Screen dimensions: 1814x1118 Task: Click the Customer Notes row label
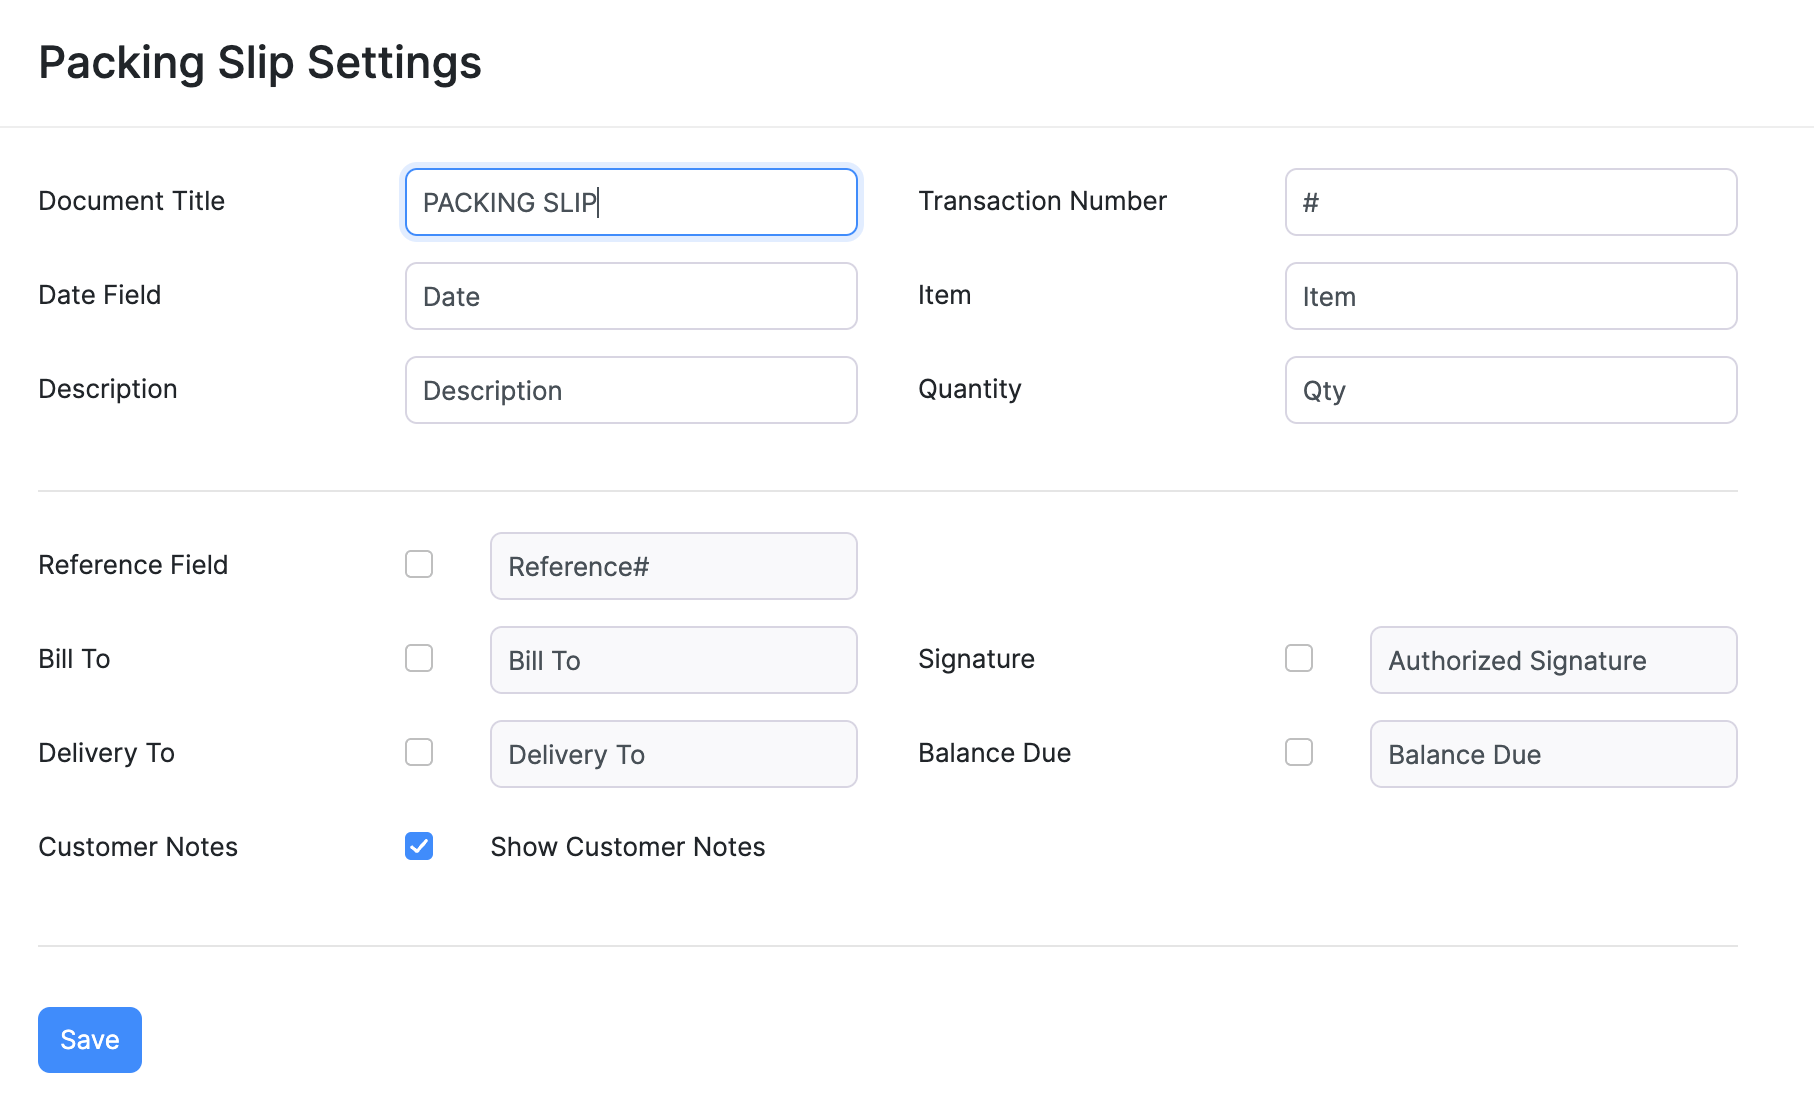(x=137, y=847)
